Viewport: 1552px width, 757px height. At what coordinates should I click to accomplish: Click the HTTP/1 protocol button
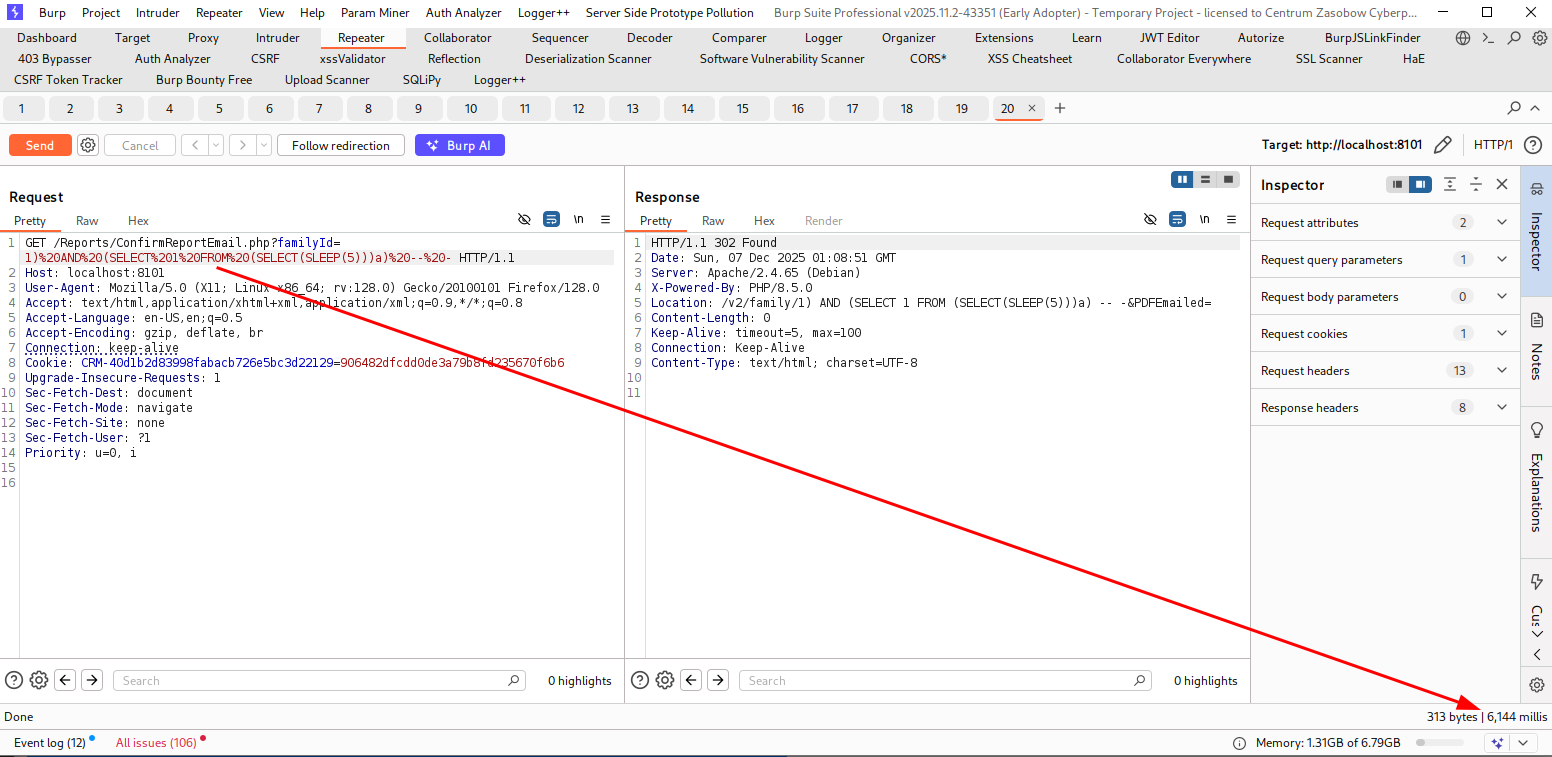[x=1493, y=145]
